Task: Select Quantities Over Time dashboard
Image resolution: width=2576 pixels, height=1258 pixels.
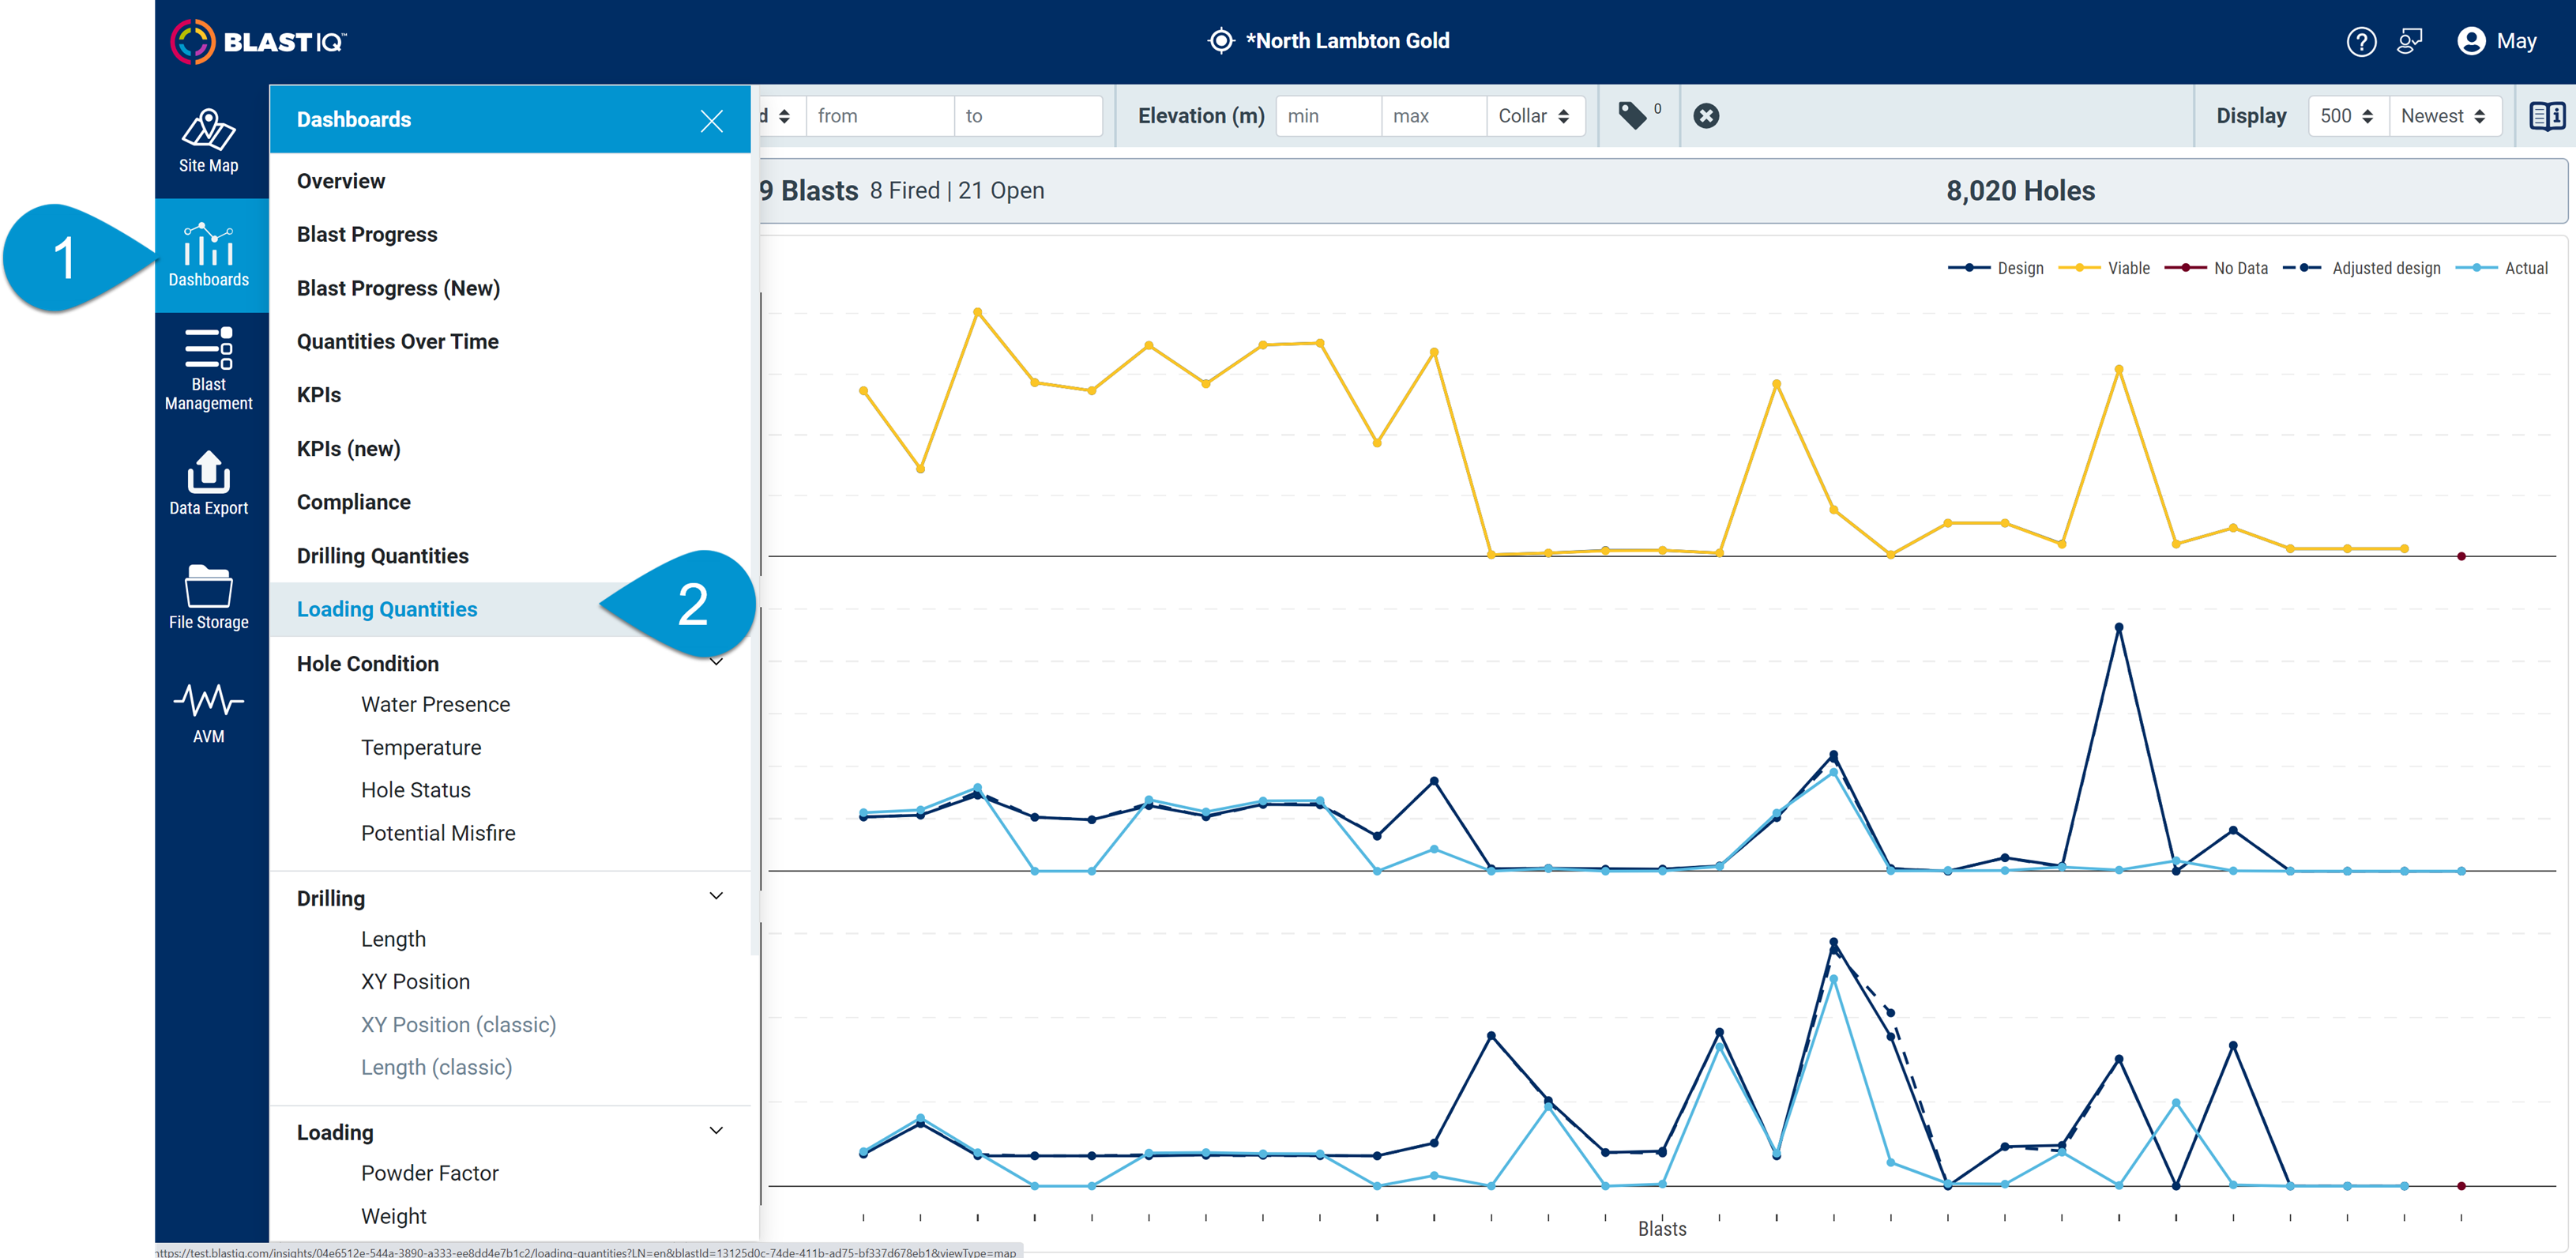Action: [x=398, y=341]
